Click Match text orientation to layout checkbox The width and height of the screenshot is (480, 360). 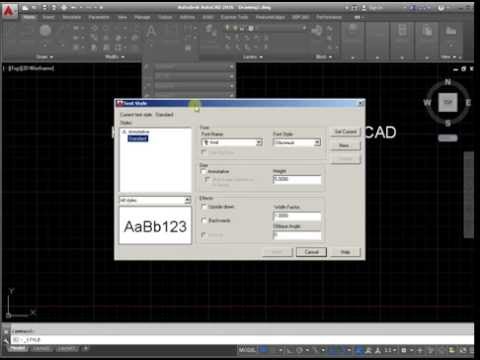pos(207,180)
